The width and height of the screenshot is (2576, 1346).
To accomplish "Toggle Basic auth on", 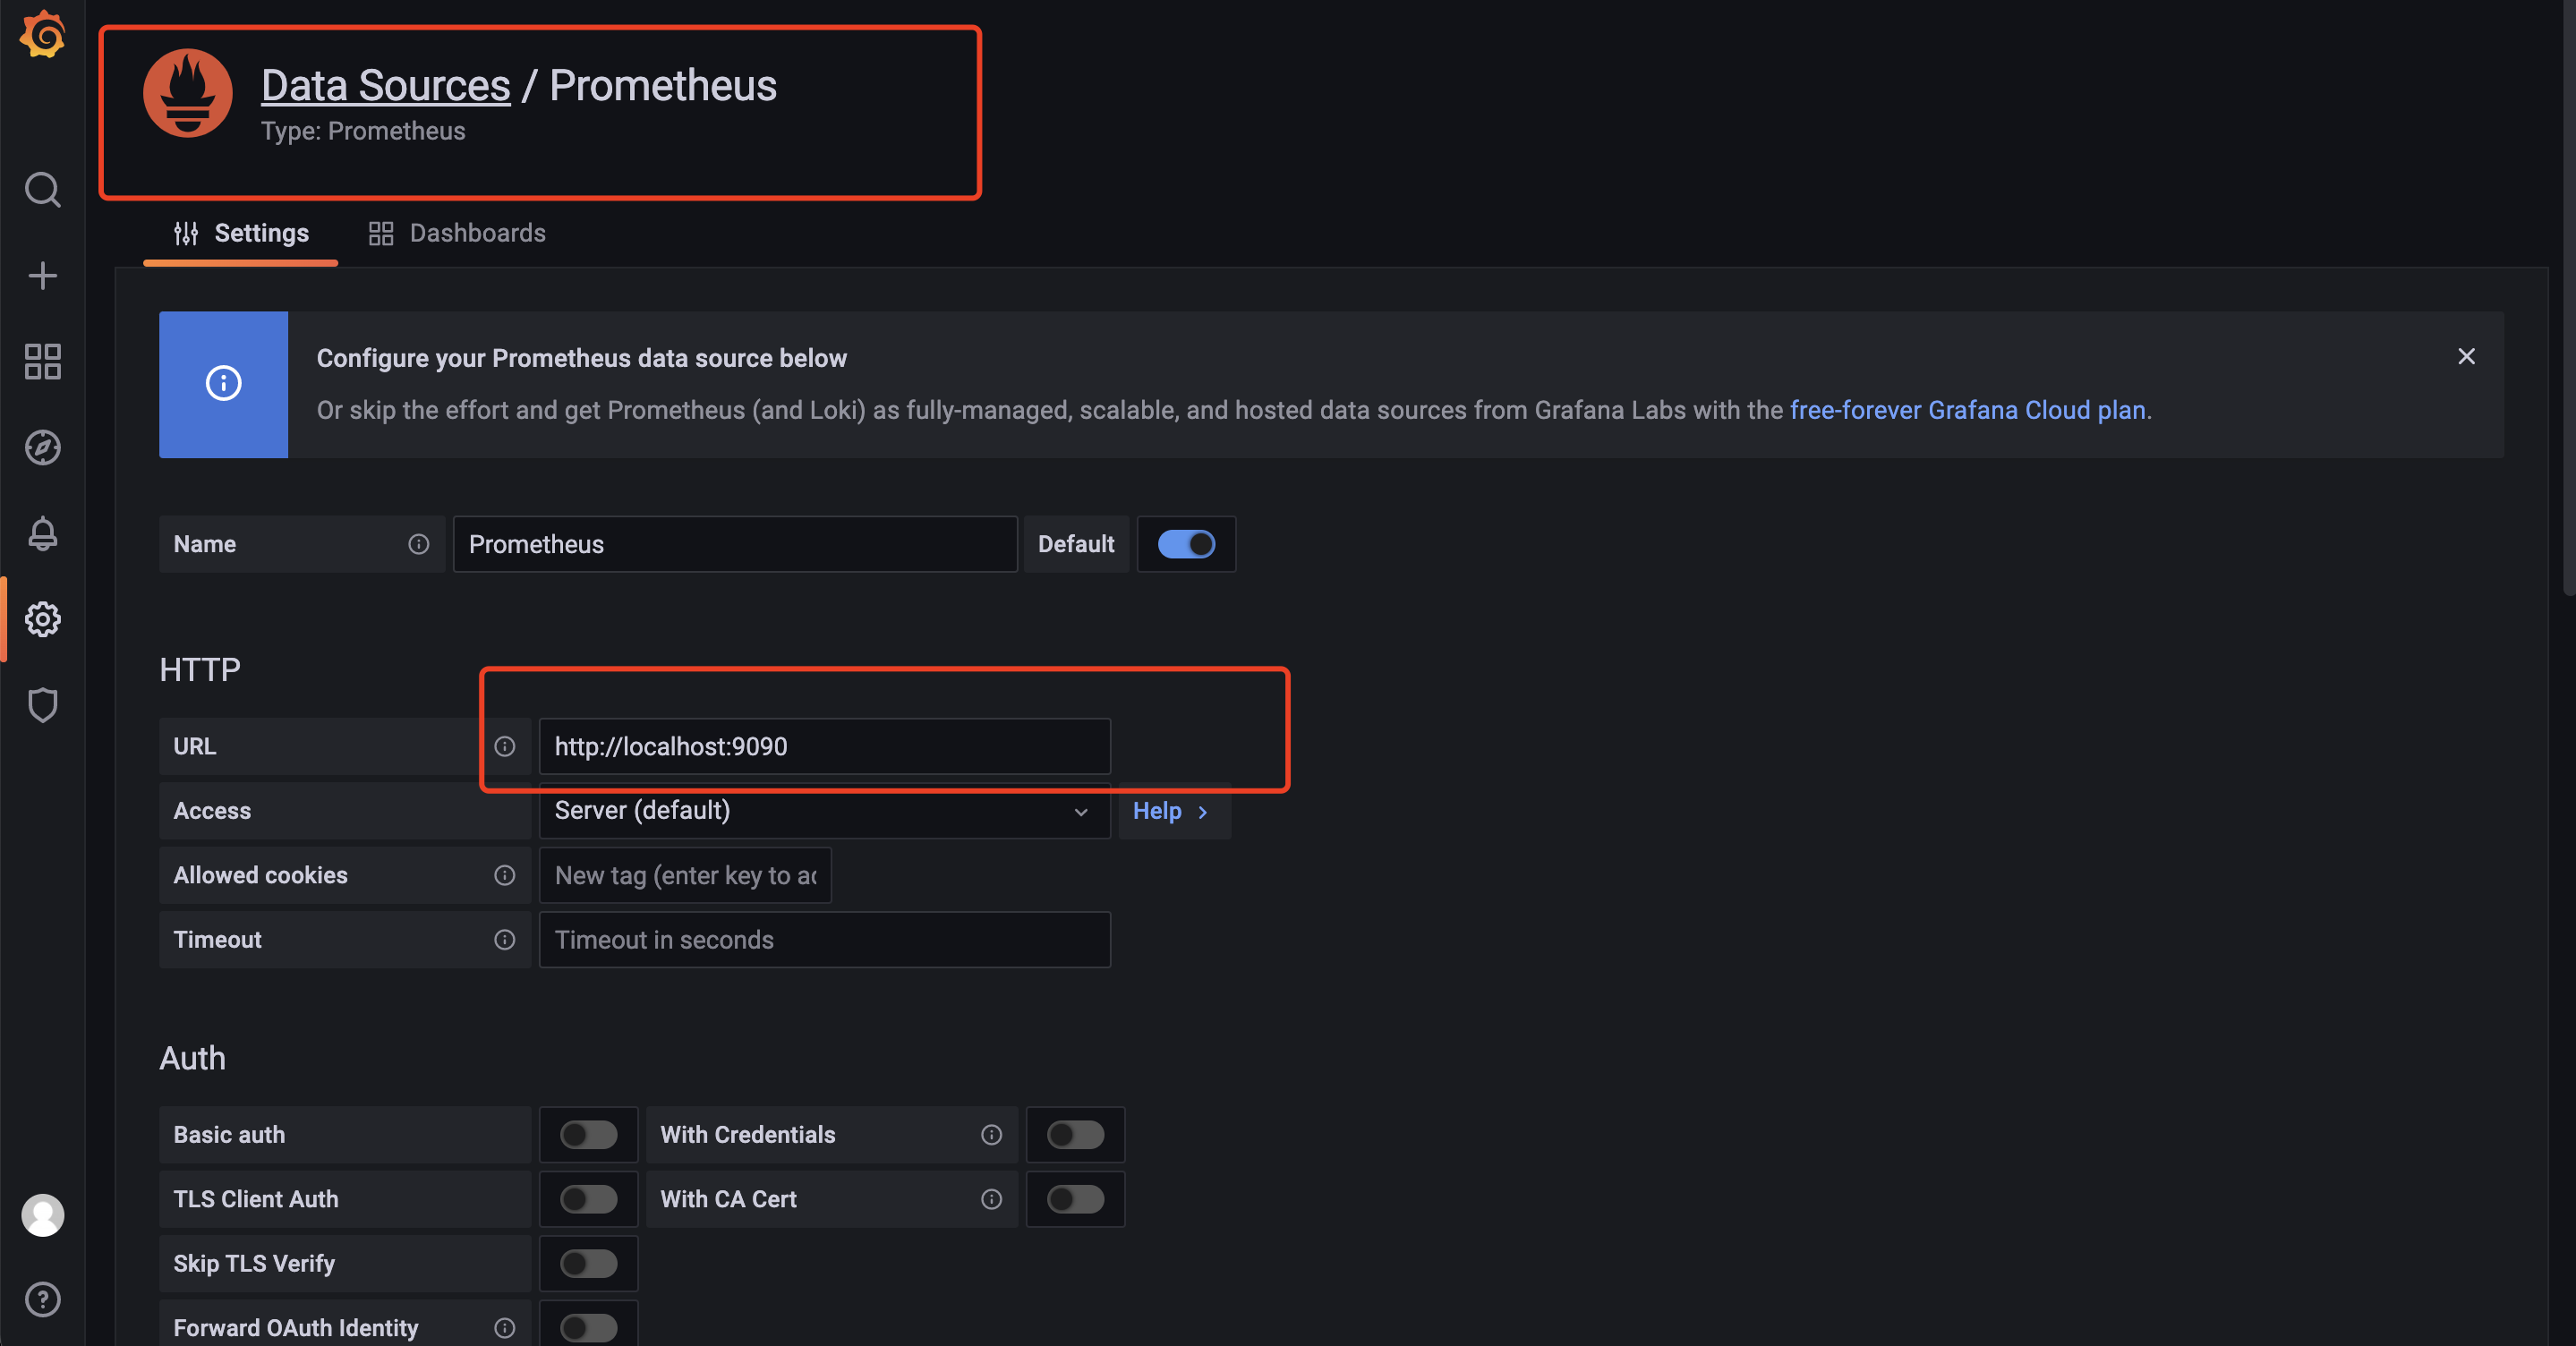I will (x=588, y=1133).
